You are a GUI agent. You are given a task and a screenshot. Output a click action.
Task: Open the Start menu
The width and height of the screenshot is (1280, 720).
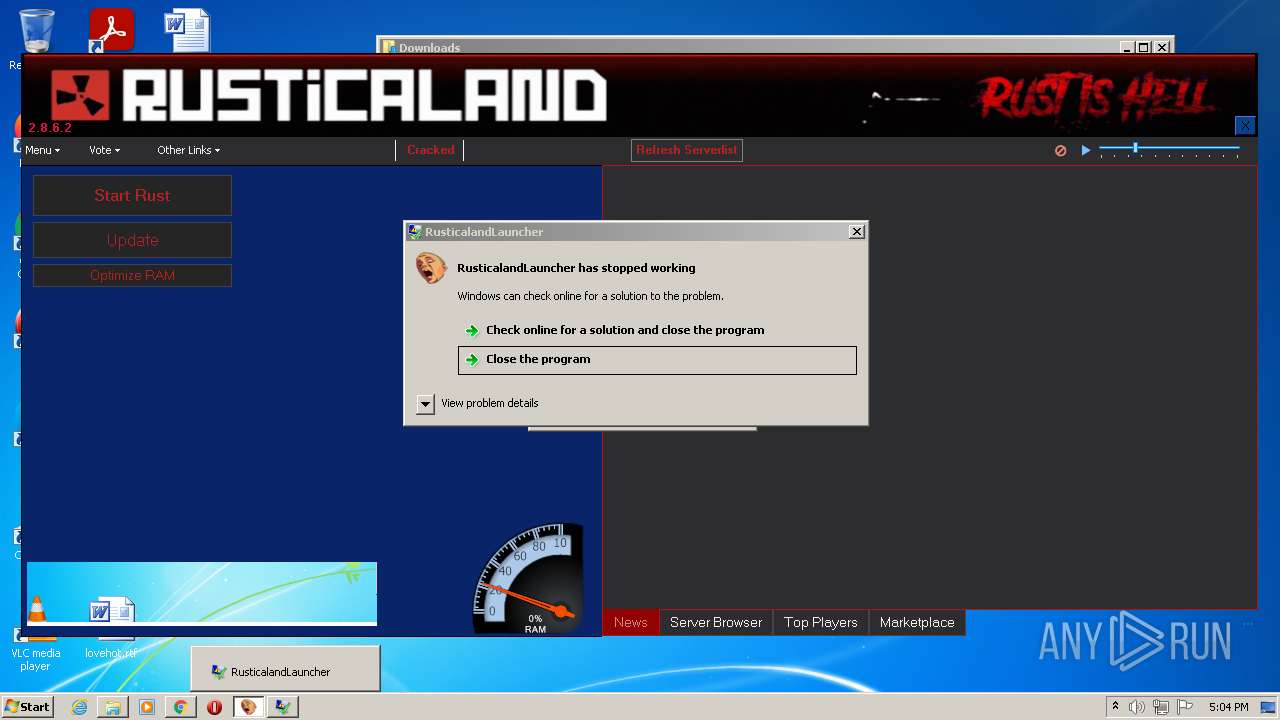[27, 706]
